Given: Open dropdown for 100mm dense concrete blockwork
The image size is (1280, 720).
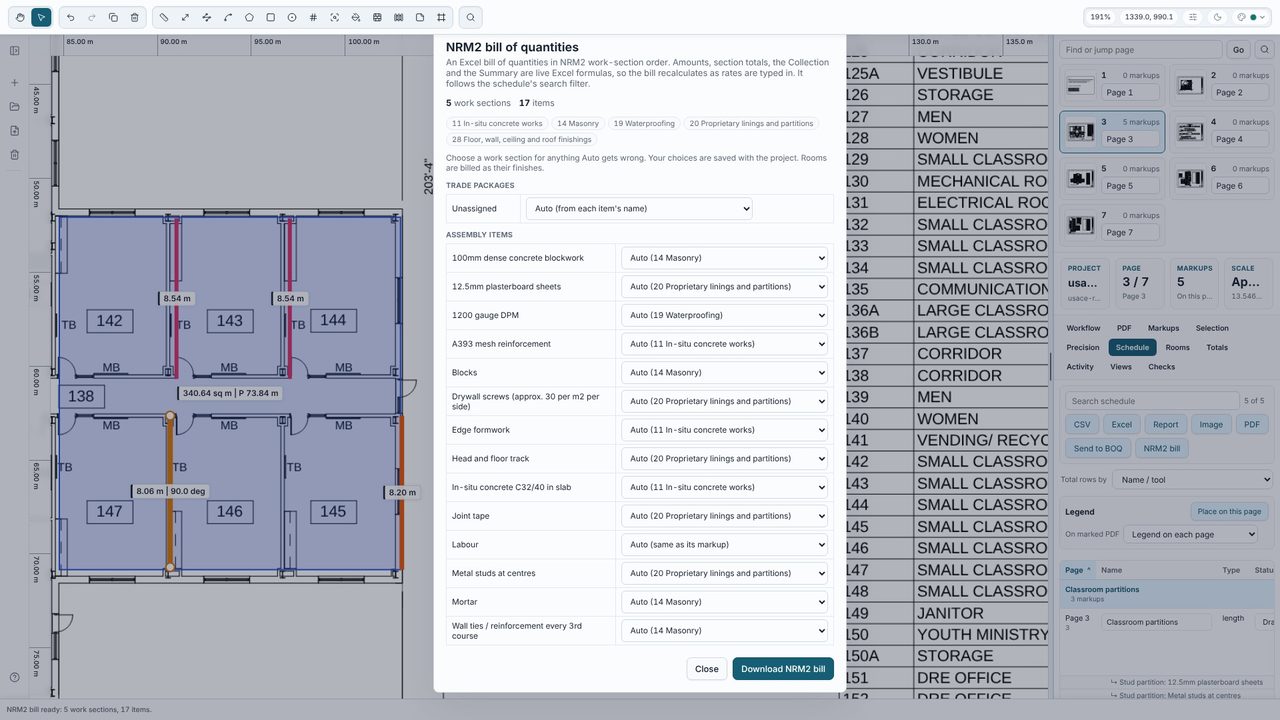Looking at the screenshot, I should [724, 258].
